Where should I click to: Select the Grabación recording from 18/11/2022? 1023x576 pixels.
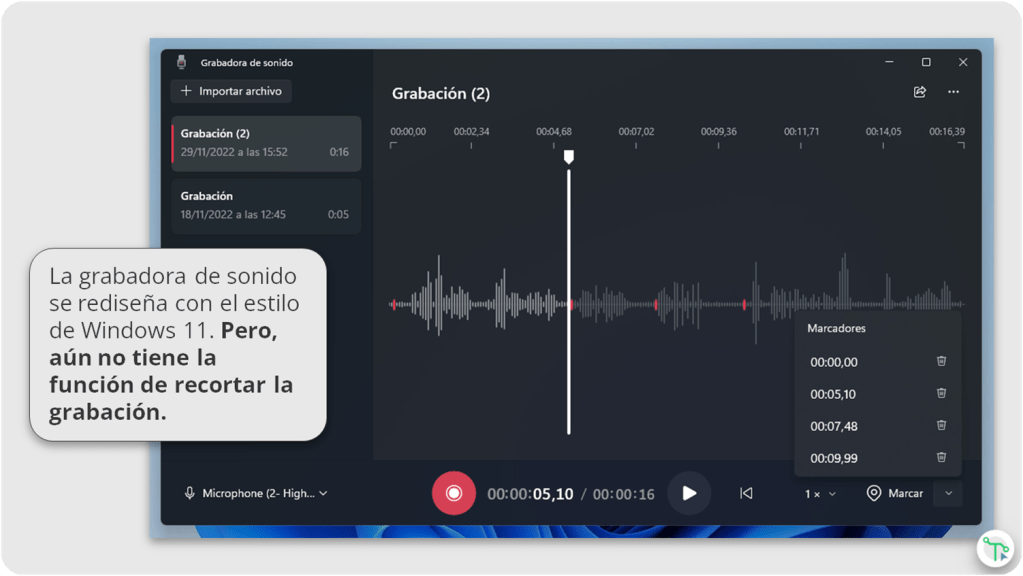pos(265,205)
